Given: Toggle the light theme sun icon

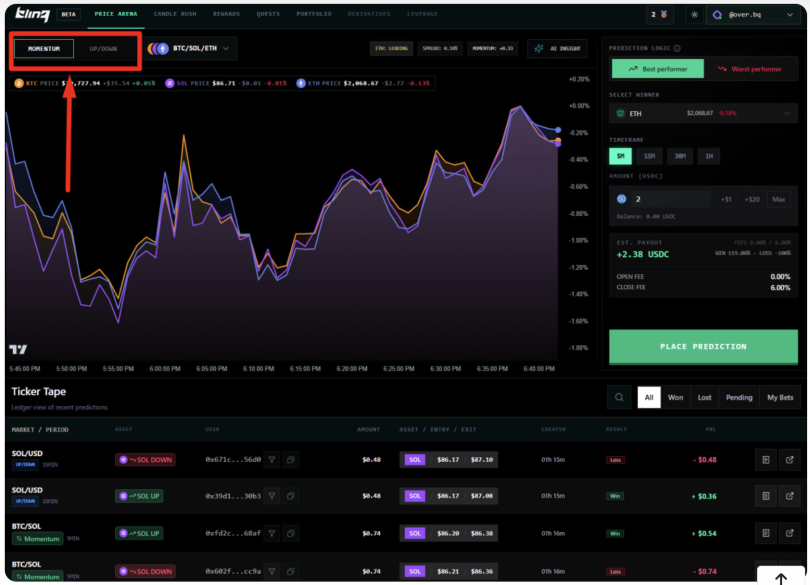Looking at the screenshot, I should (693, 15).
